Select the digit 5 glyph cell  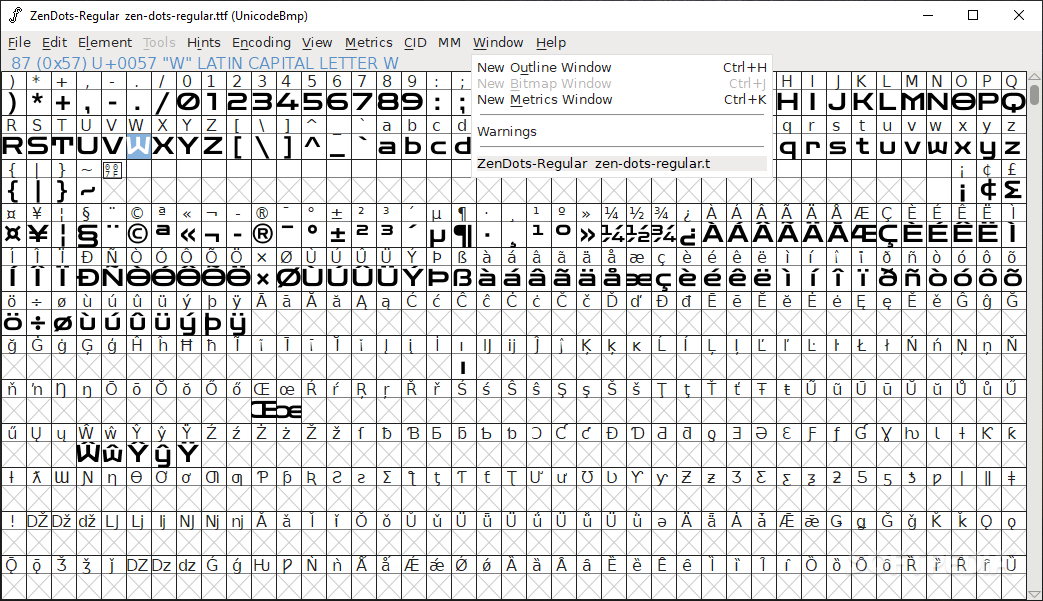point(313,102)
